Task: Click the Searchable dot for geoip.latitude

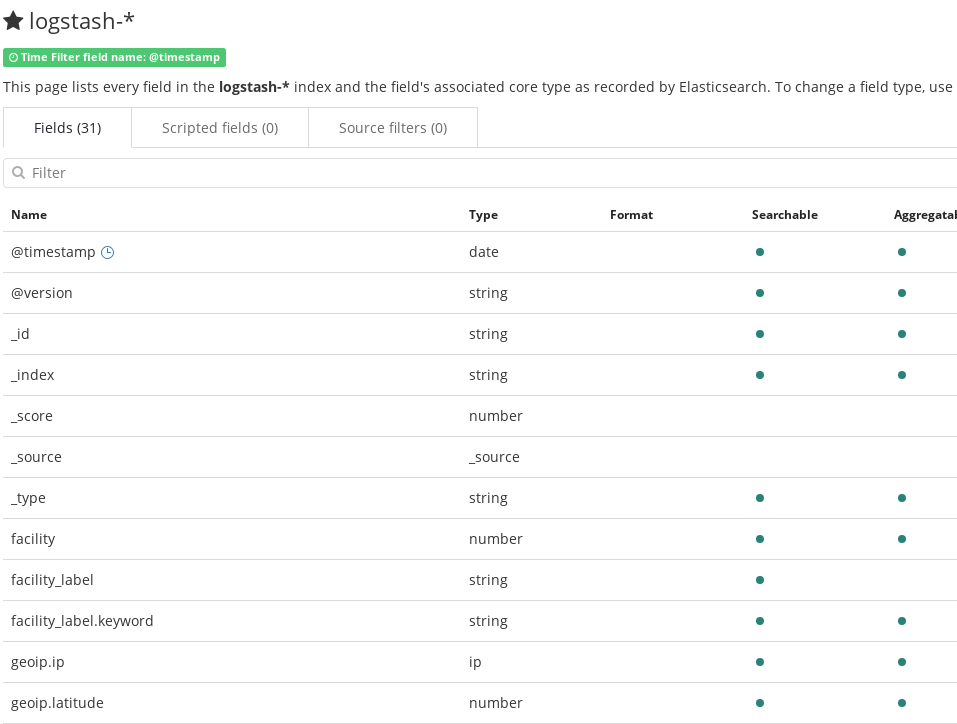Action: pos(760,703)
